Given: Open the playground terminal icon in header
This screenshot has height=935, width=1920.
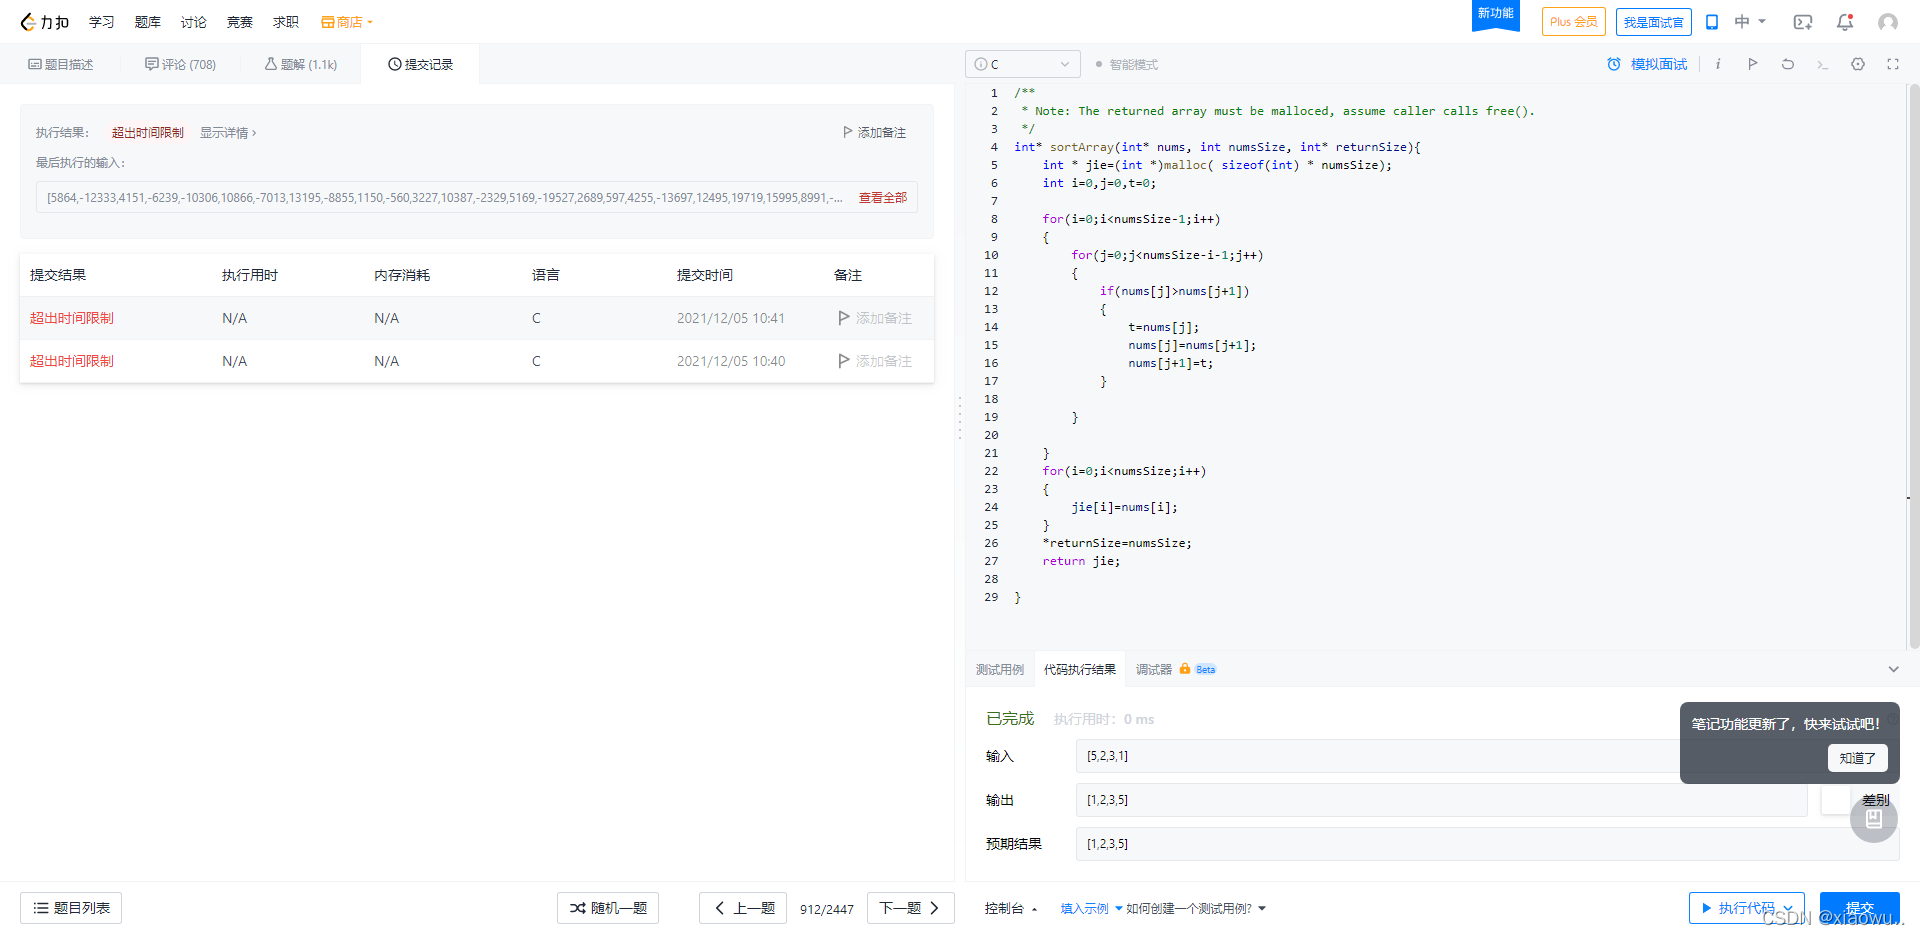Looking at the screenshot, I should pyautogui.click(x=1803, y=22).
